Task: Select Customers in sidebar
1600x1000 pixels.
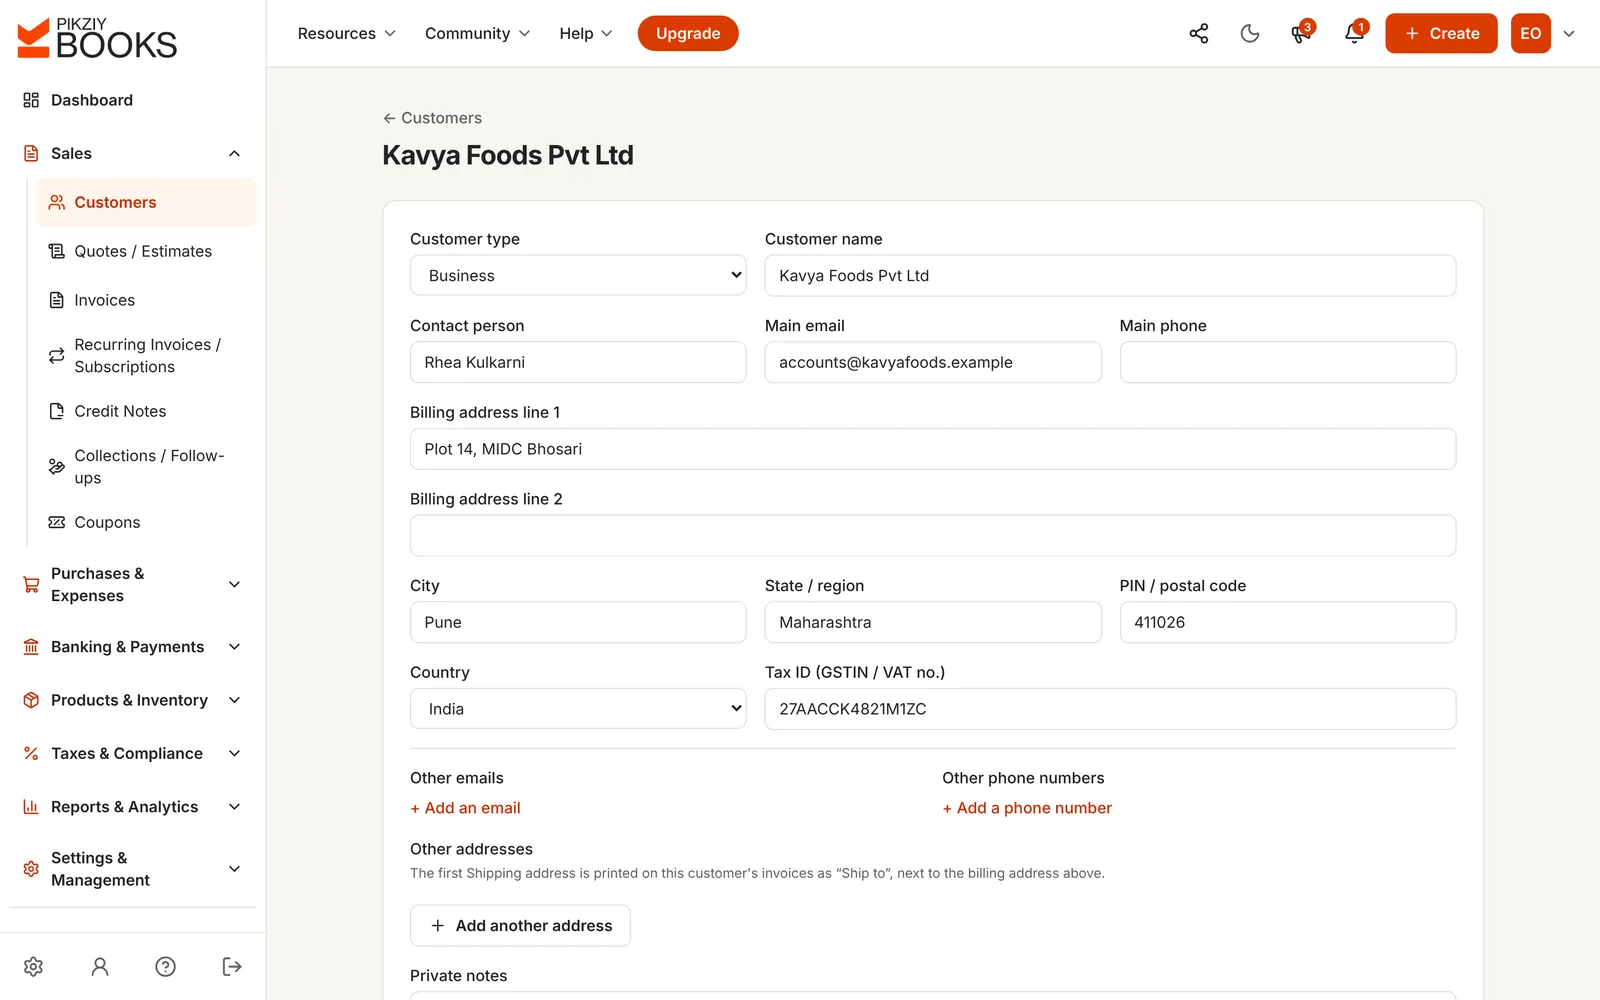Action: 146,202
